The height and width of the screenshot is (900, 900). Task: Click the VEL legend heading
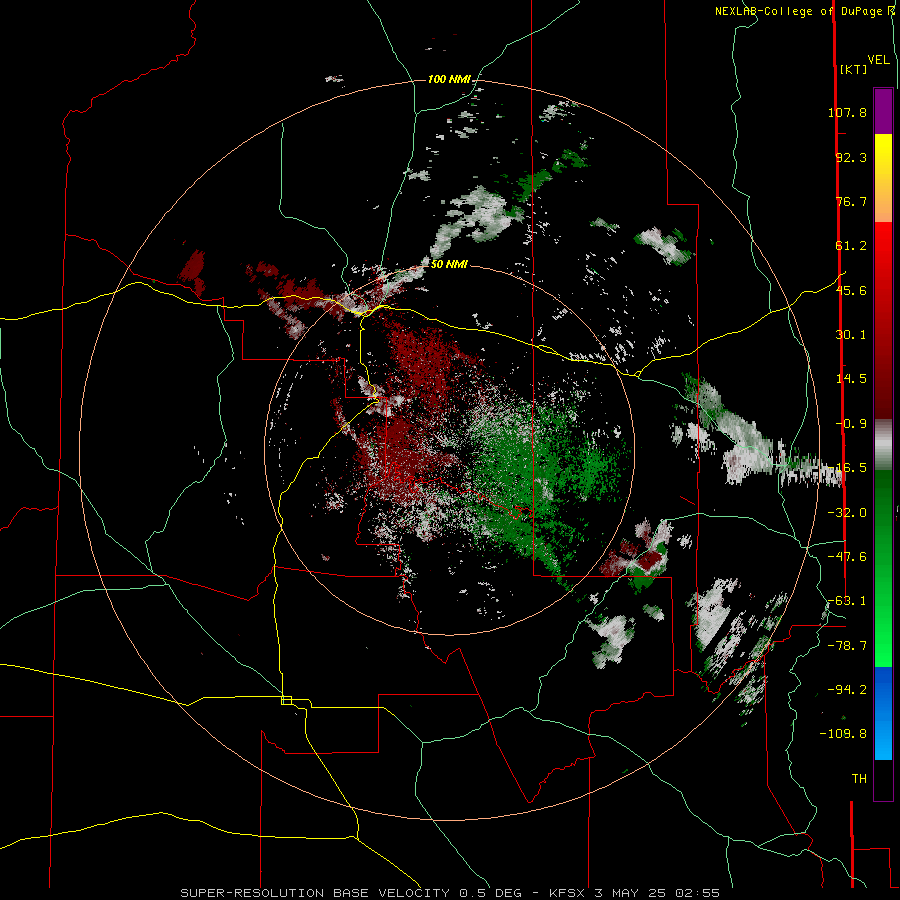[x=878, y=60]
